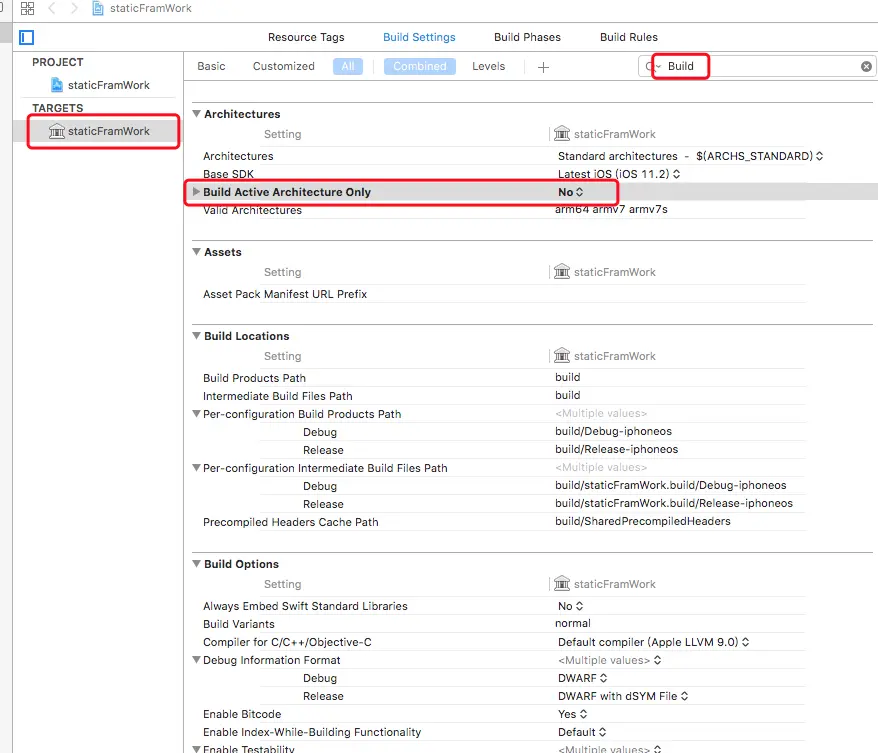Viewport: 878px width, 753px height.
Task: Select Intermediate Build Files Path value build
Action: [x=567, y=395]
